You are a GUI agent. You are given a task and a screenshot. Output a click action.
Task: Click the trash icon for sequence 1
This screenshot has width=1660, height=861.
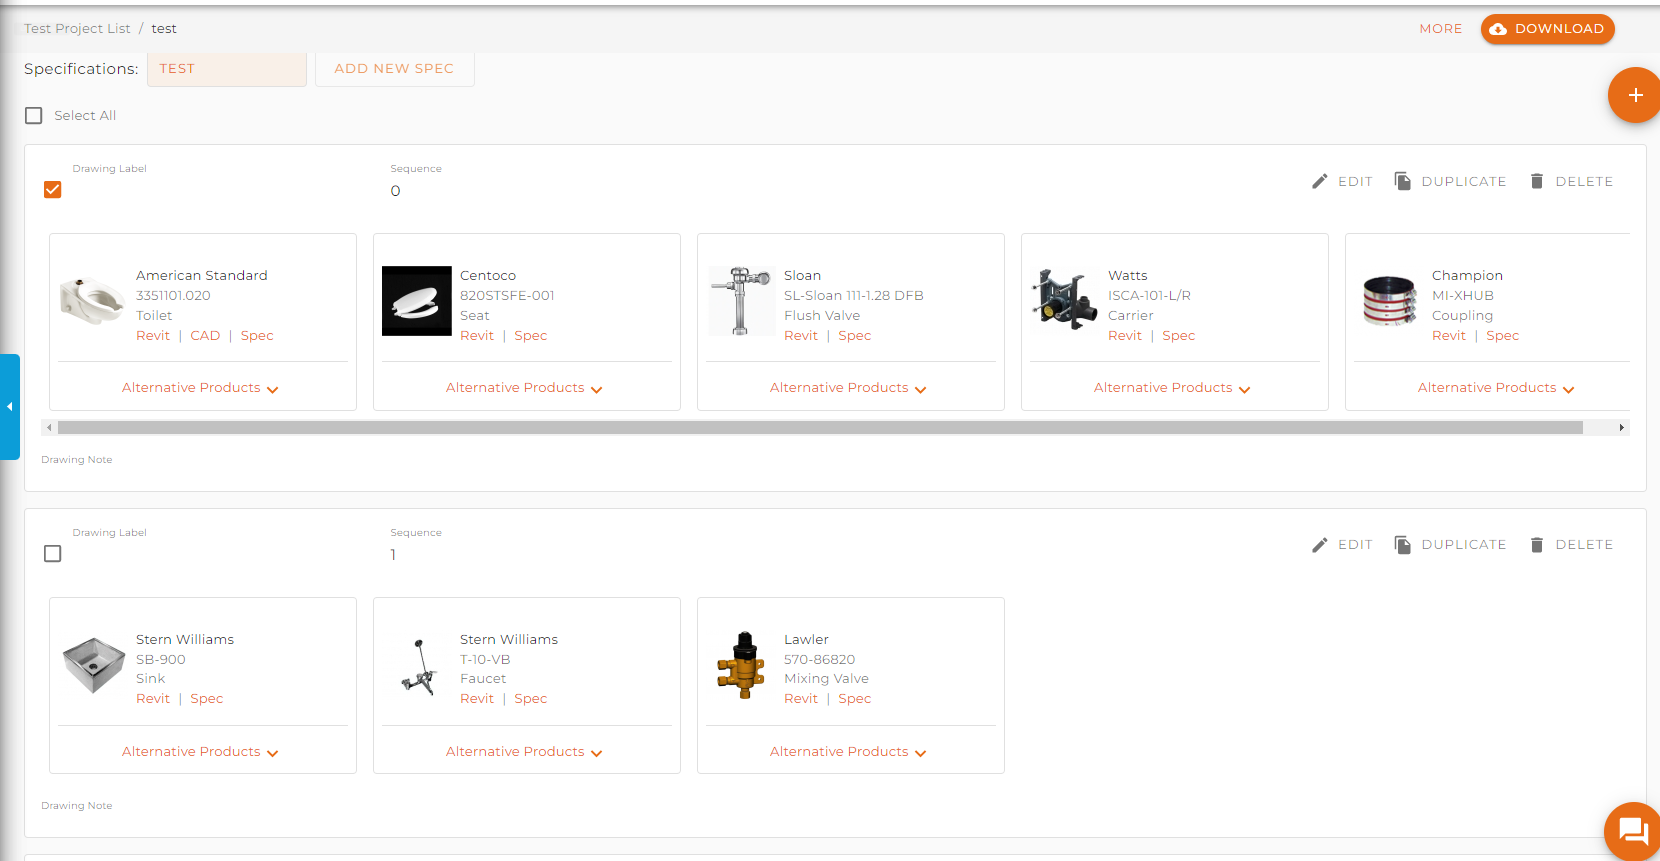[1537, 545]
